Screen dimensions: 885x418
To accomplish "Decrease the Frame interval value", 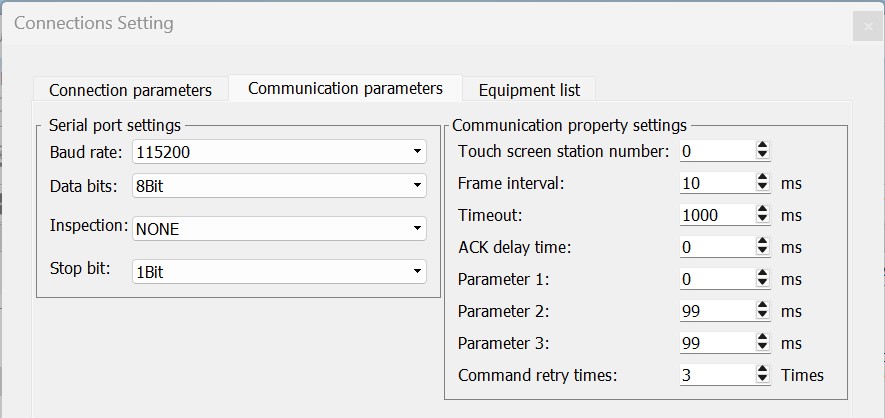I will click(763, 188).
